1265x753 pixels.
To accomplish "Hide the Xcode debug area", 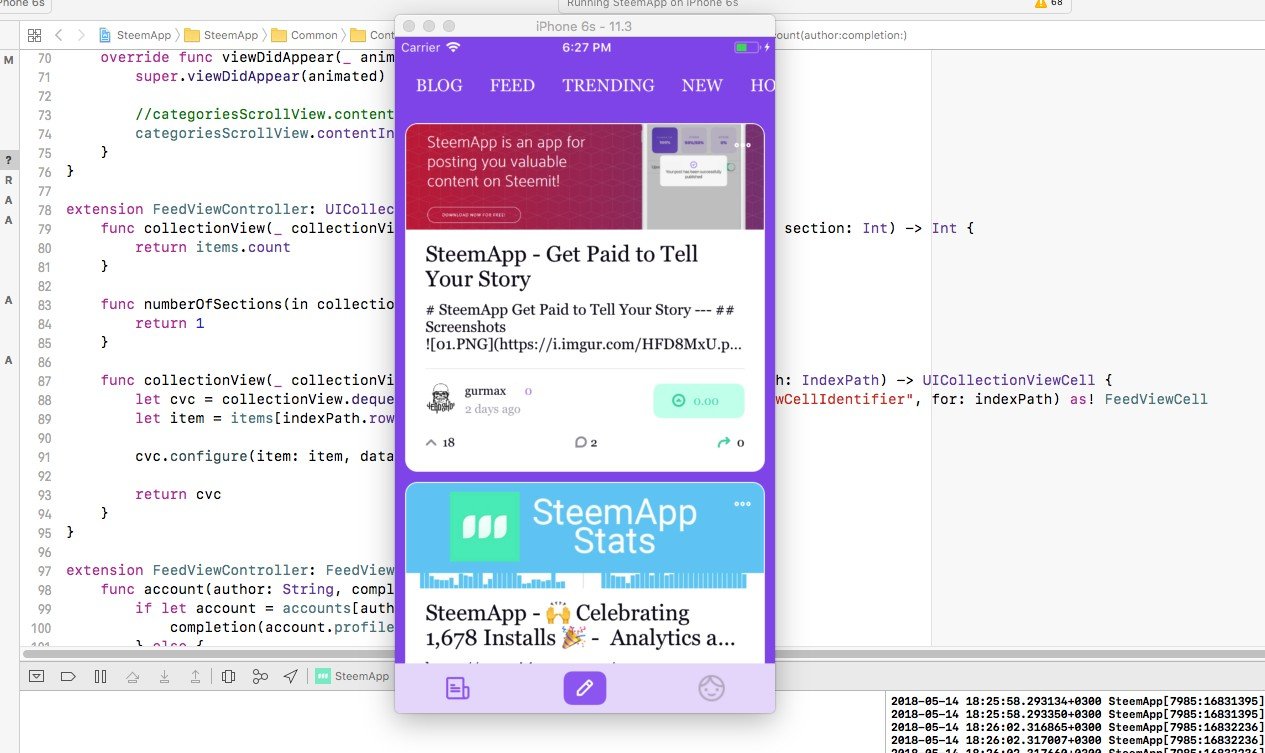I will 37,676.
